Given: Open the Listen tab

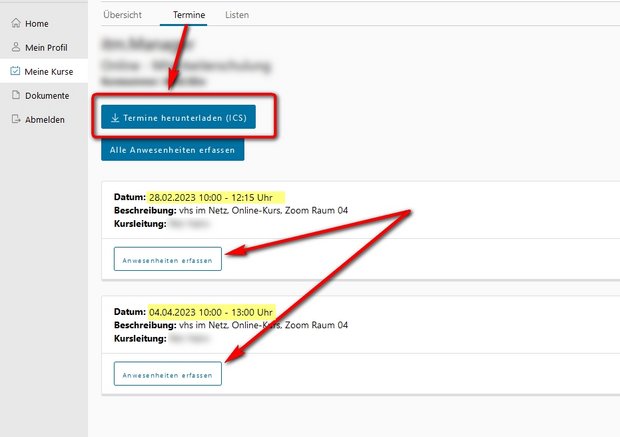Looking at the screenshot, I should point(237,15).
